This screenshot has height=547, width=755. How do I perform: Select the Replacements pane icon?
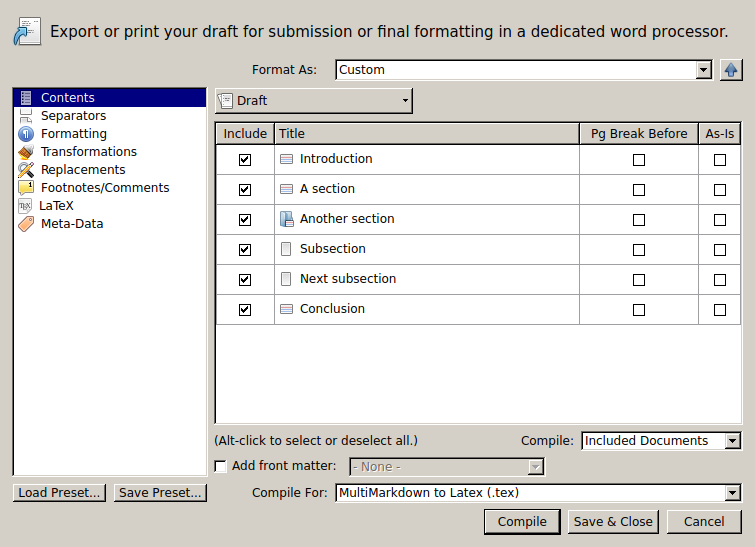[x=26, y=169]
